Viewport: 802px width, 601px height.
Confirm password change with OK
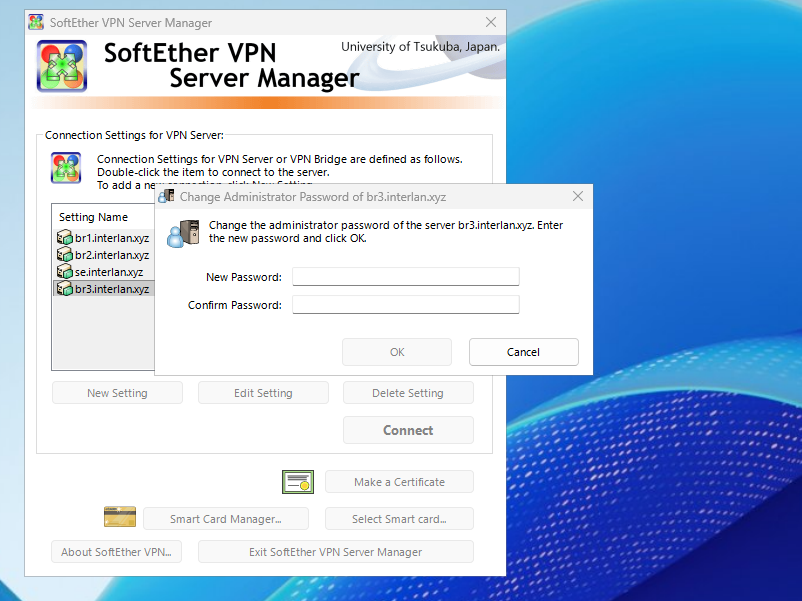point(397,352)
